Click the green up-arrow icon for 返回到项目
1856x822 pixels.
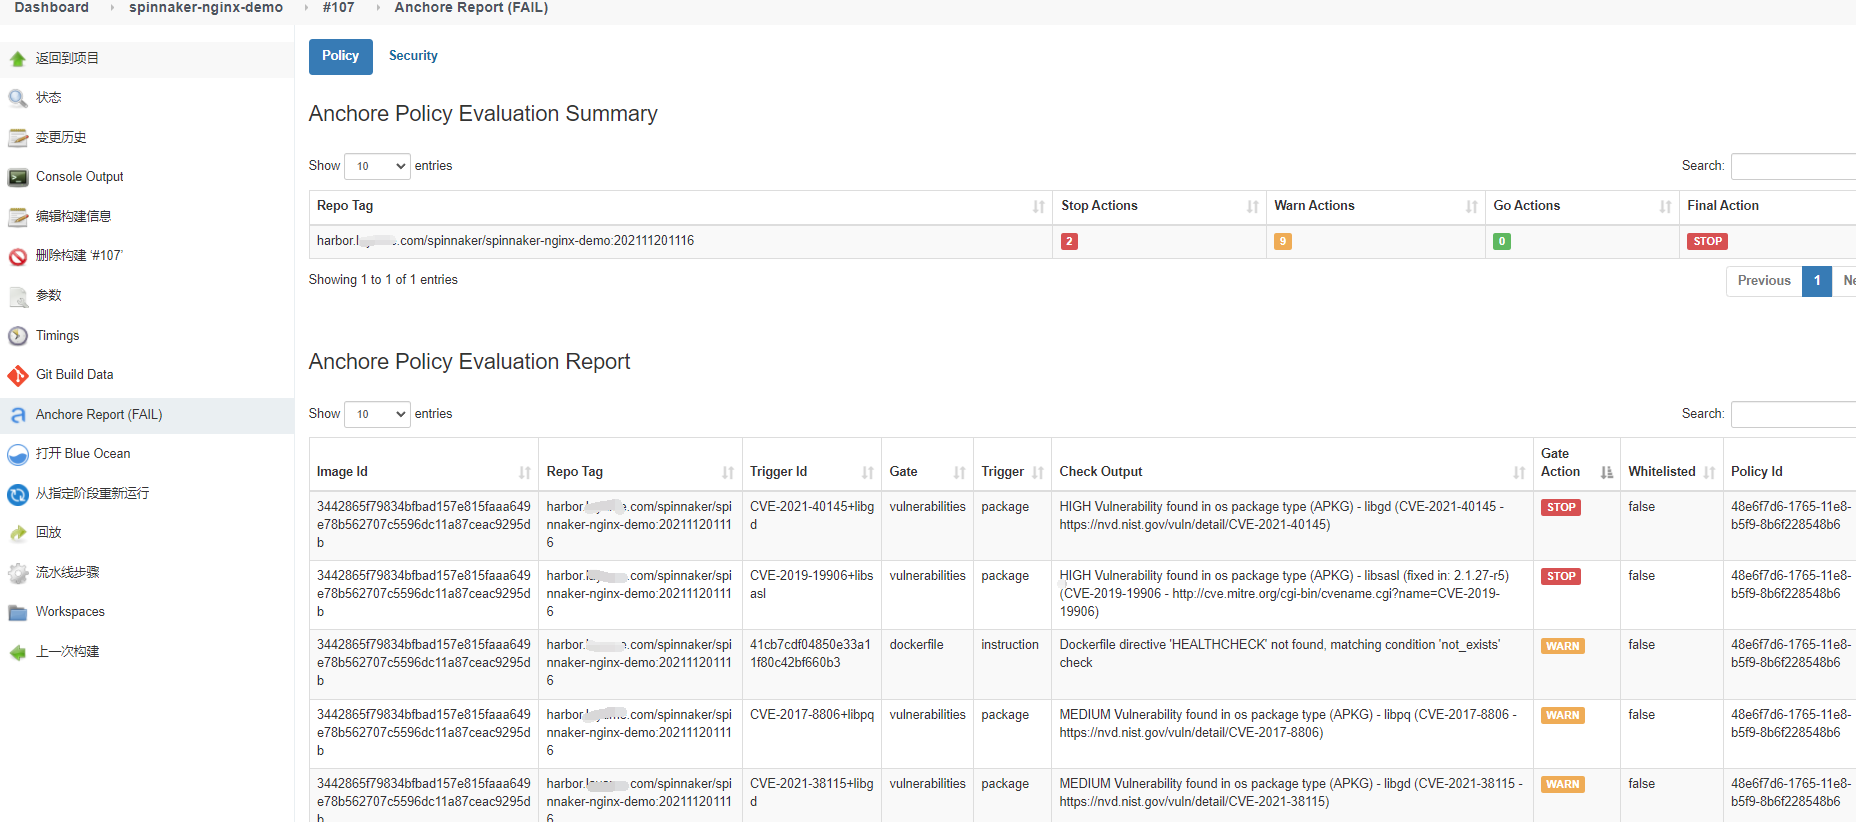(x=18, y=59)
